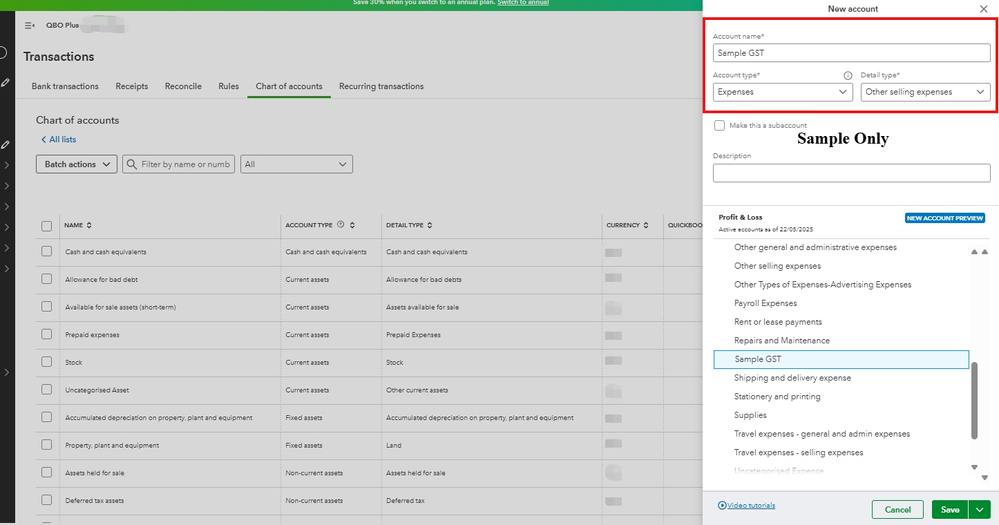
Task: Click Supplies in preview list
Action: [750, 415]
